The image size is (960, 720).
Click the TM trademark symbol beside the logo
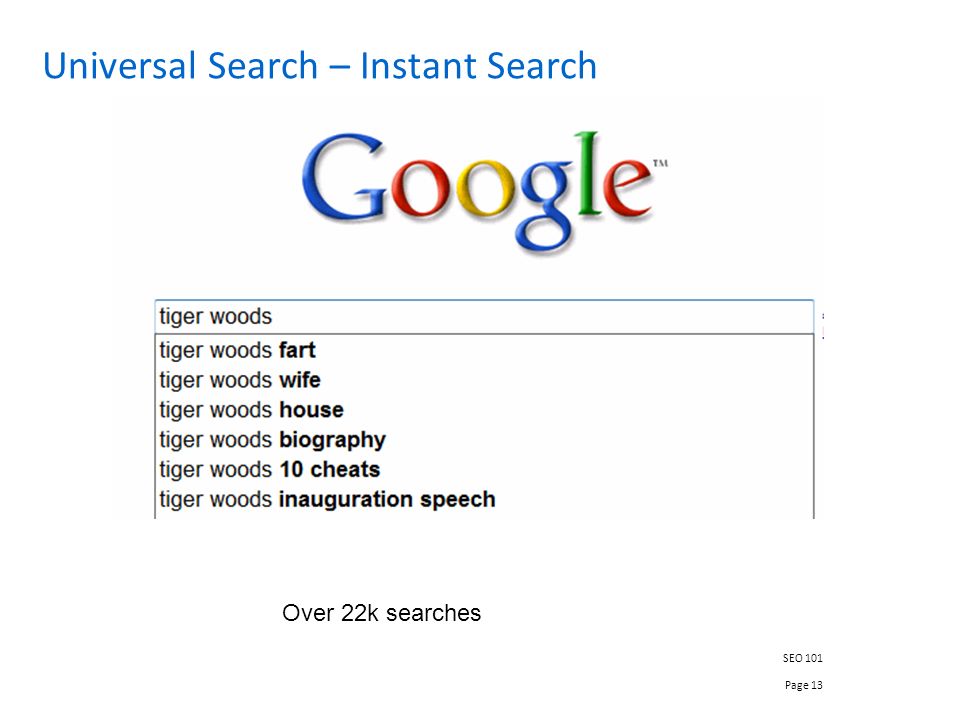tap(660, 163)
